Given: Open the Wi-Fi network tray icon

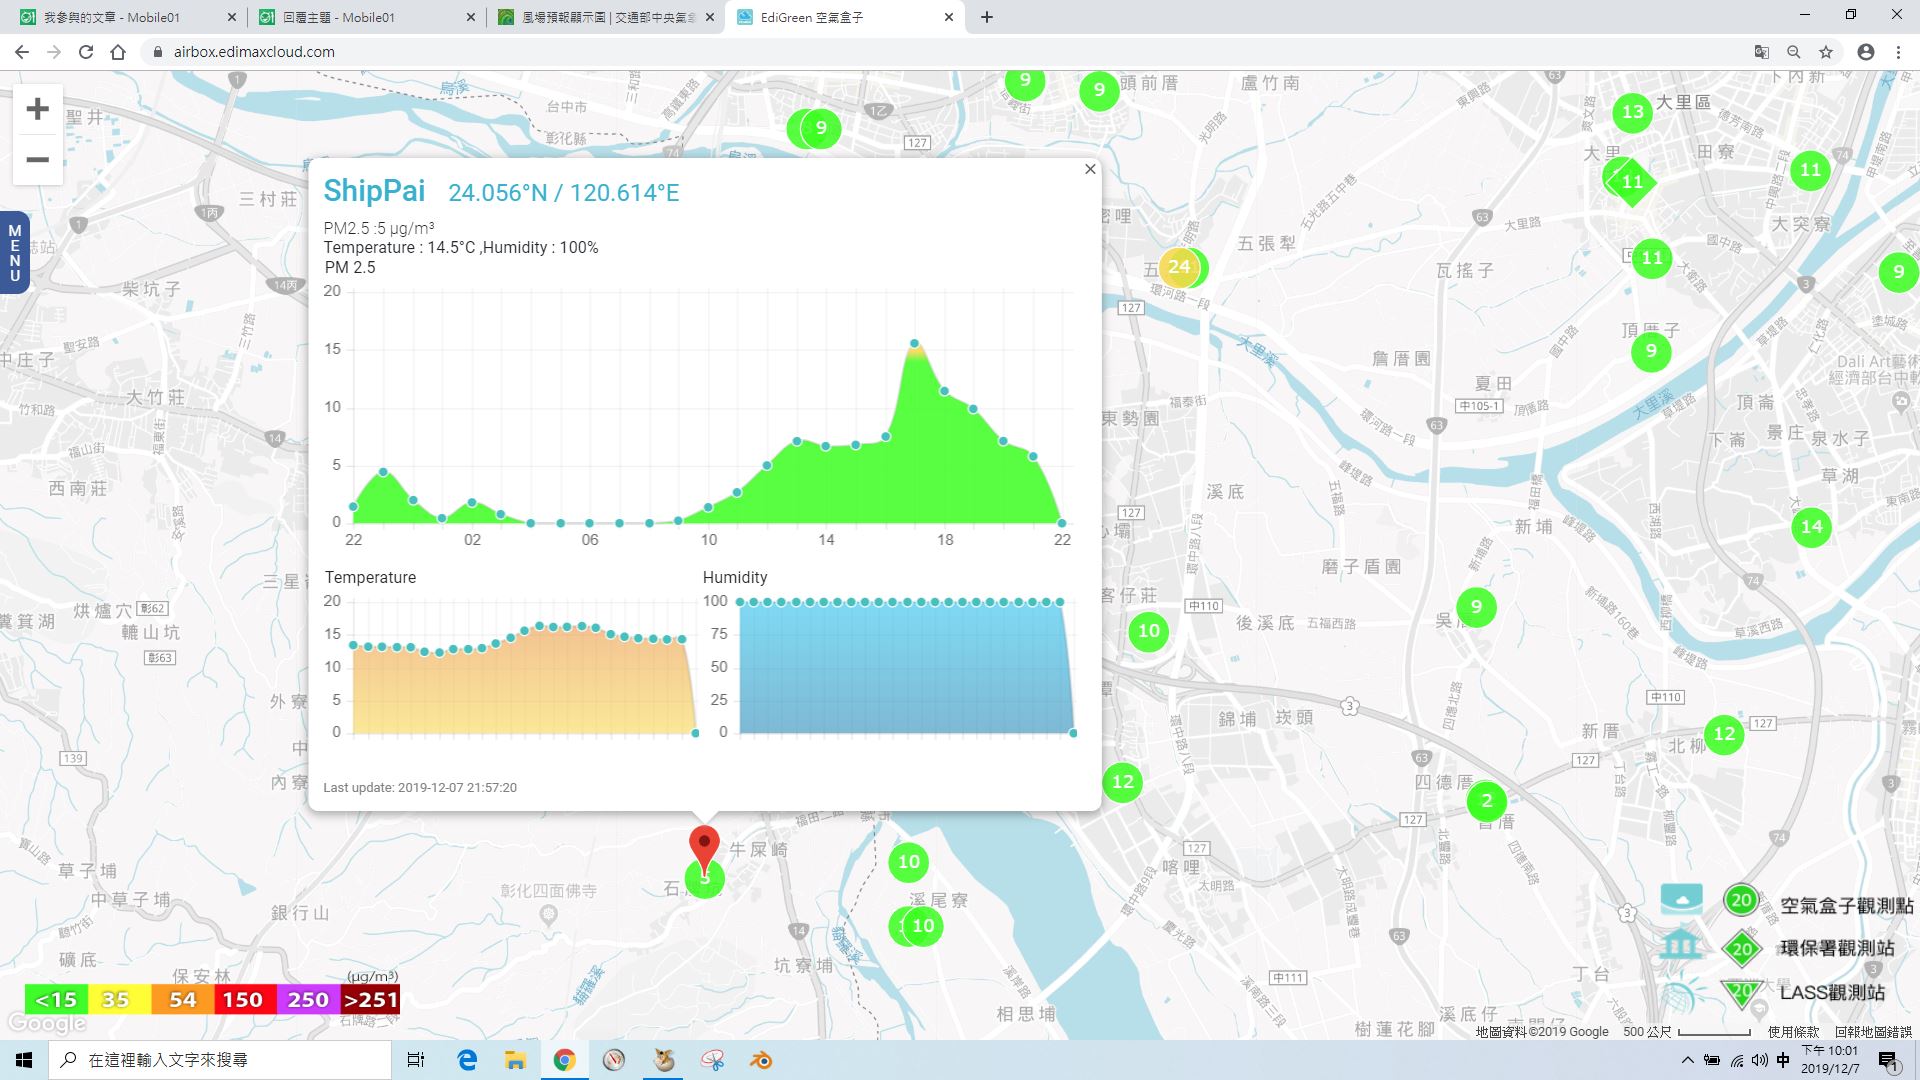Looking at the screenshot, I should [1736, 1060].
